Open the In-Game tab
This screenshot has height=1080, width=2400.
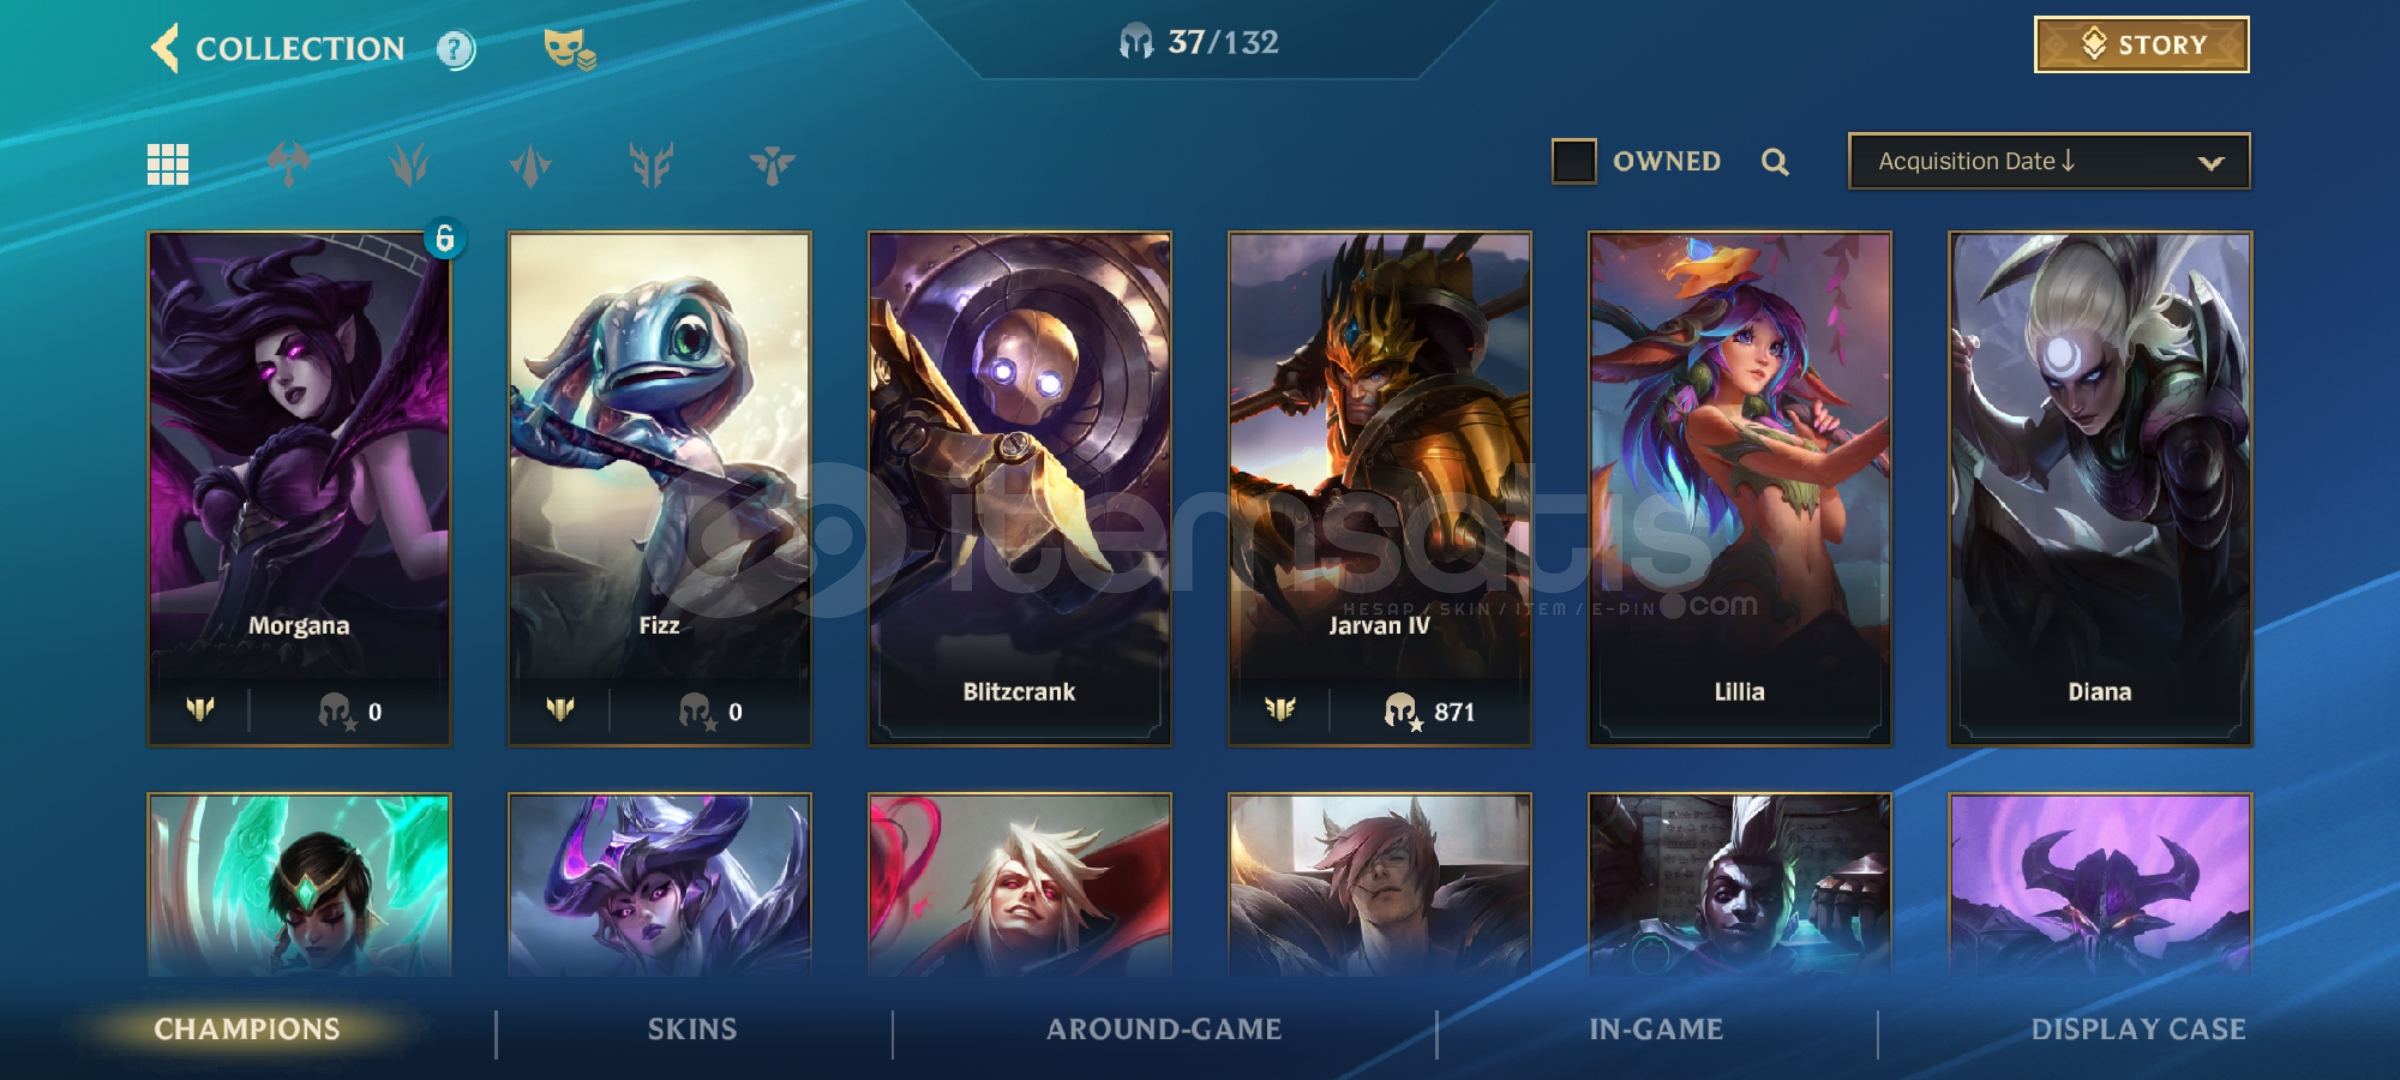[1656, 1029]
